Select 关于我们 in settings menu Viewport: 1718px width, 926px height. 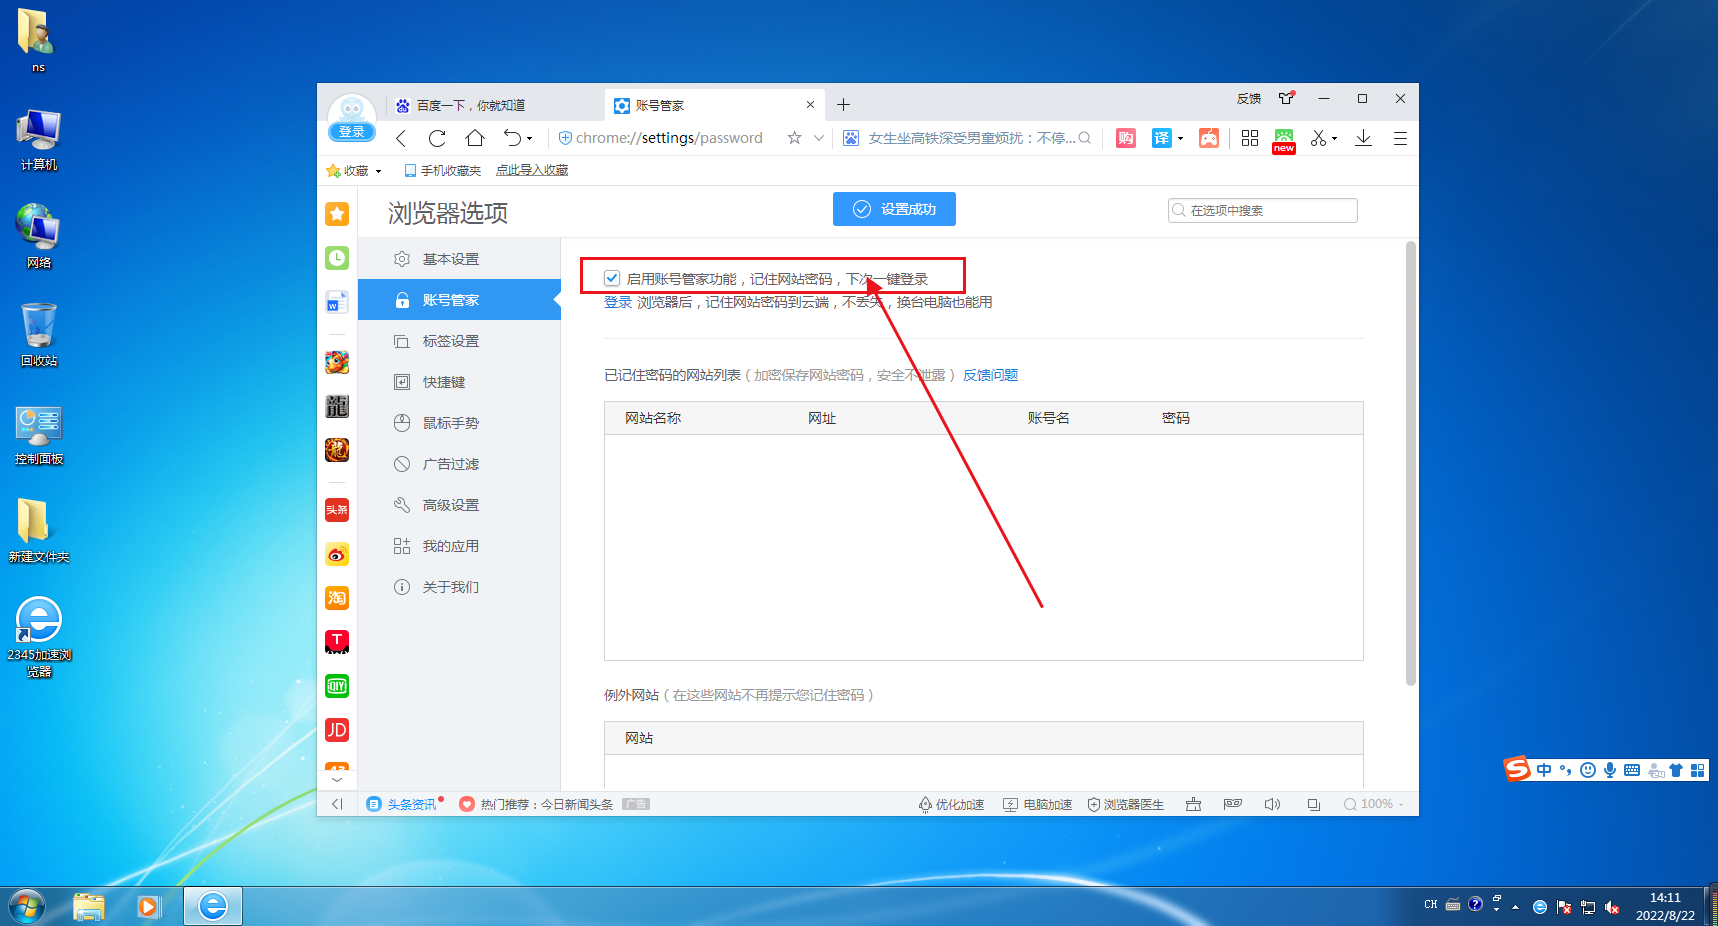pyautogui.click(x=459, y=587)
